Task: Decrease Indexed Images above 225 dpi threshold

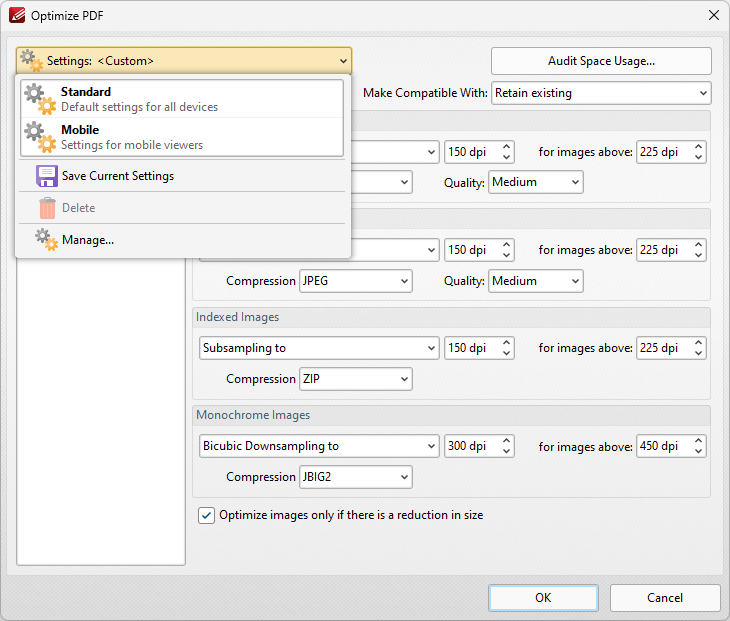Action: (x=698, y=353)
